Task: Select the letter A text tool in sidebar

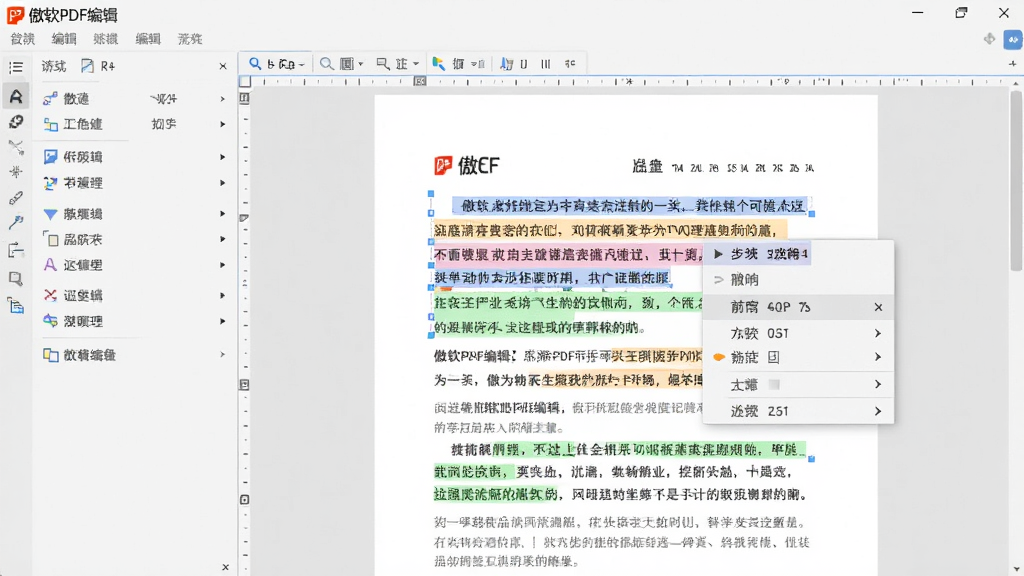Action: point(16,96)
